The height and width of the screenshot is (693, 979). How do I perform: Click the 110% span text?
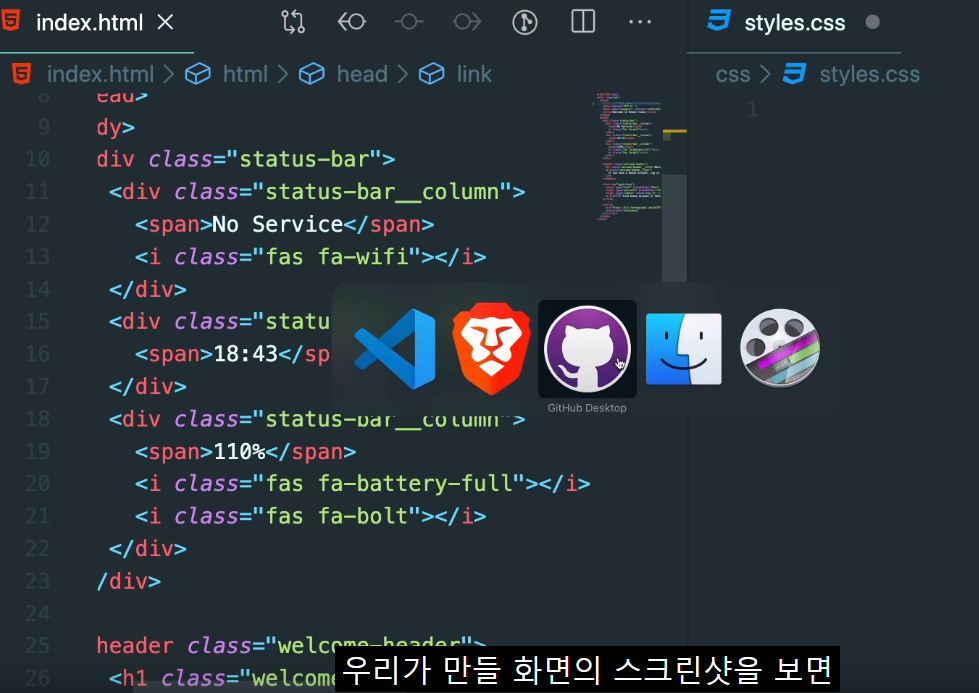click(x=239, y=451)
